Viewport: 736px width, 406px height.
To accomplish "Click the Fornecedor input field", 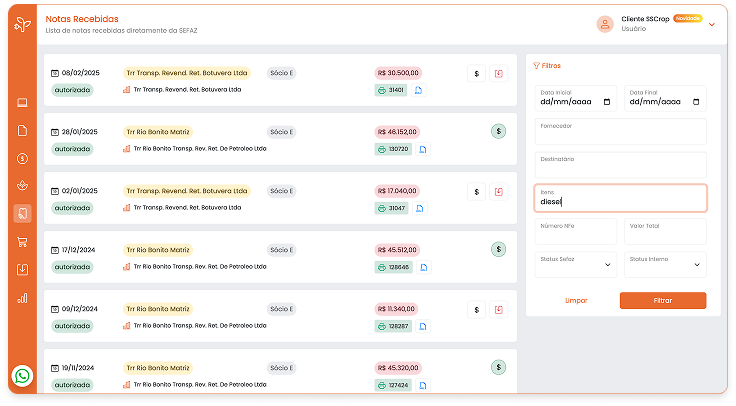I will (x=620, y=133).
